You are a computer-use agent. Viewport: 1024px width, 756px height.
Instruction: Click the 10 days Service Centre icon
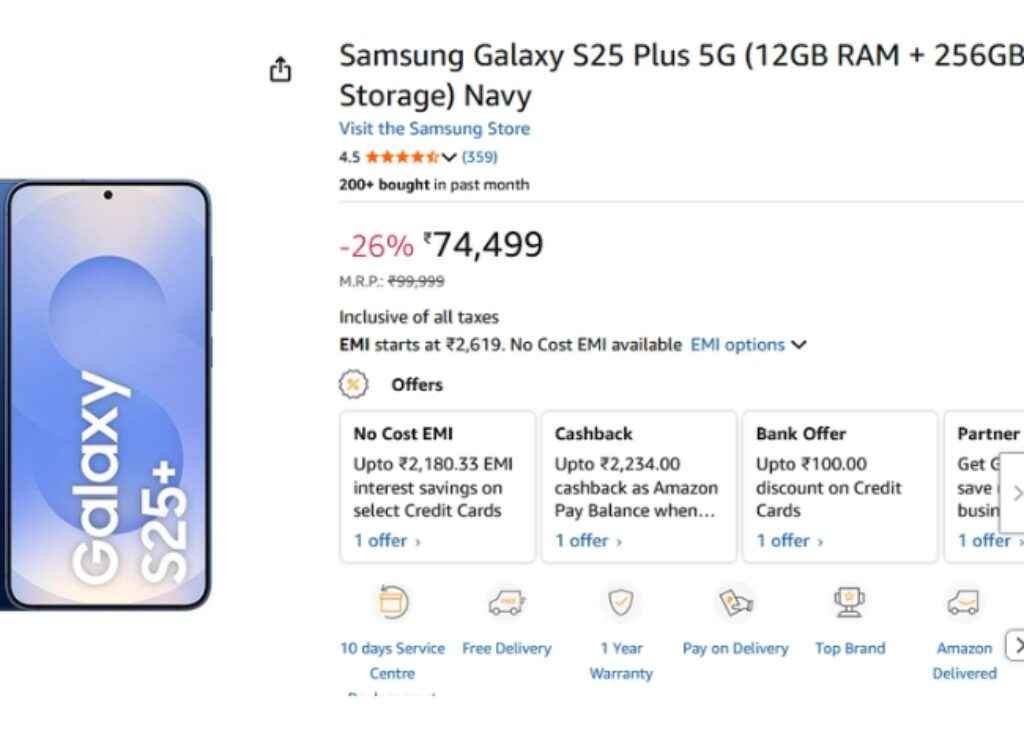(392, 600)
